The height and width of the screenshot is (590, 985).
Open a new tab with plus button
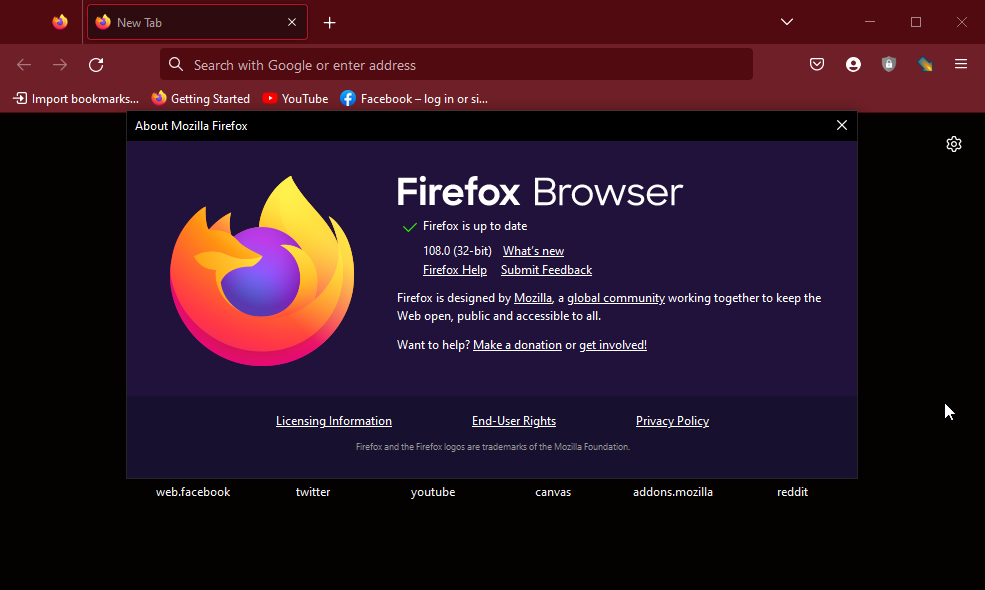pos(329,23)
